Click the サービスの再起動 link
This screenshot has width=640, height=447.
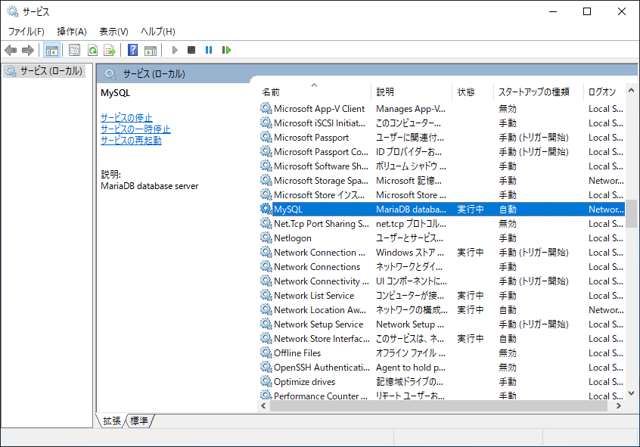pos(131,140)
